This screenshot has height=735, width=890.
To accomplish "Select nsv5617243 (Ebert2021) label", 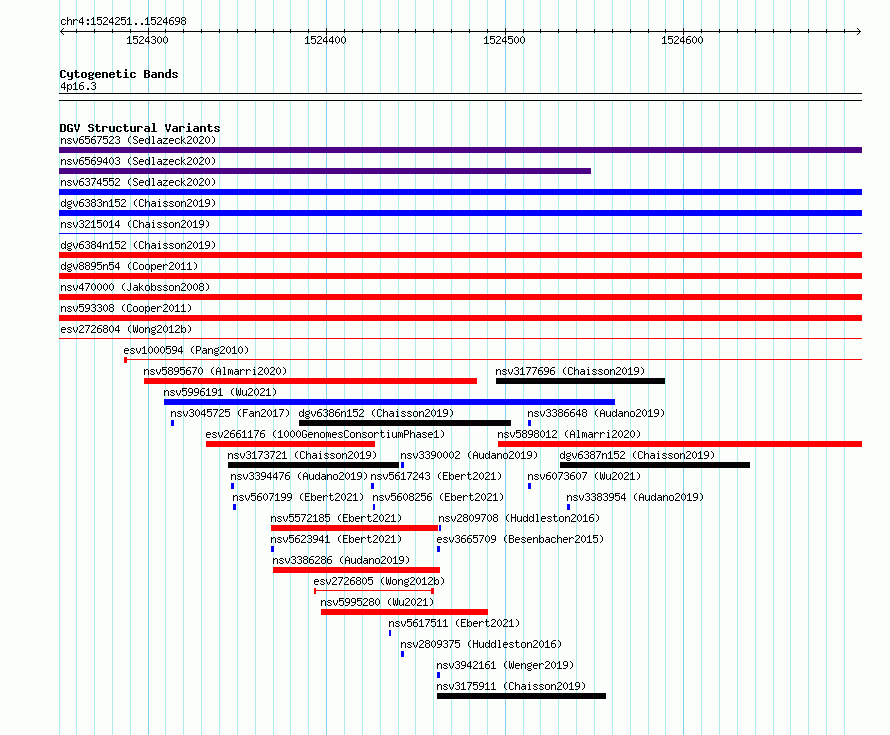I will 436,476.
